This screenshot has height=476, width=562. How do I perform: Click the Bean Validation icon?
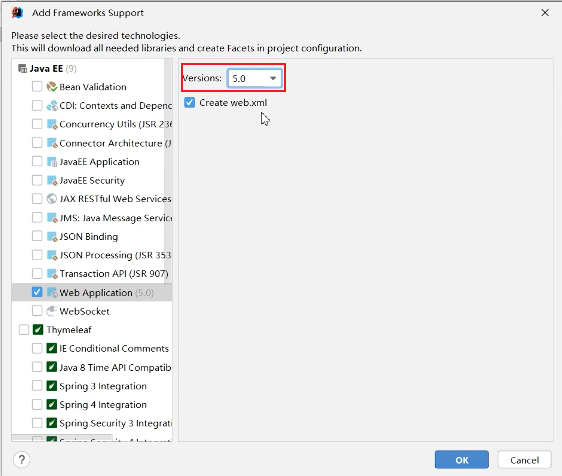coord(52,87)
